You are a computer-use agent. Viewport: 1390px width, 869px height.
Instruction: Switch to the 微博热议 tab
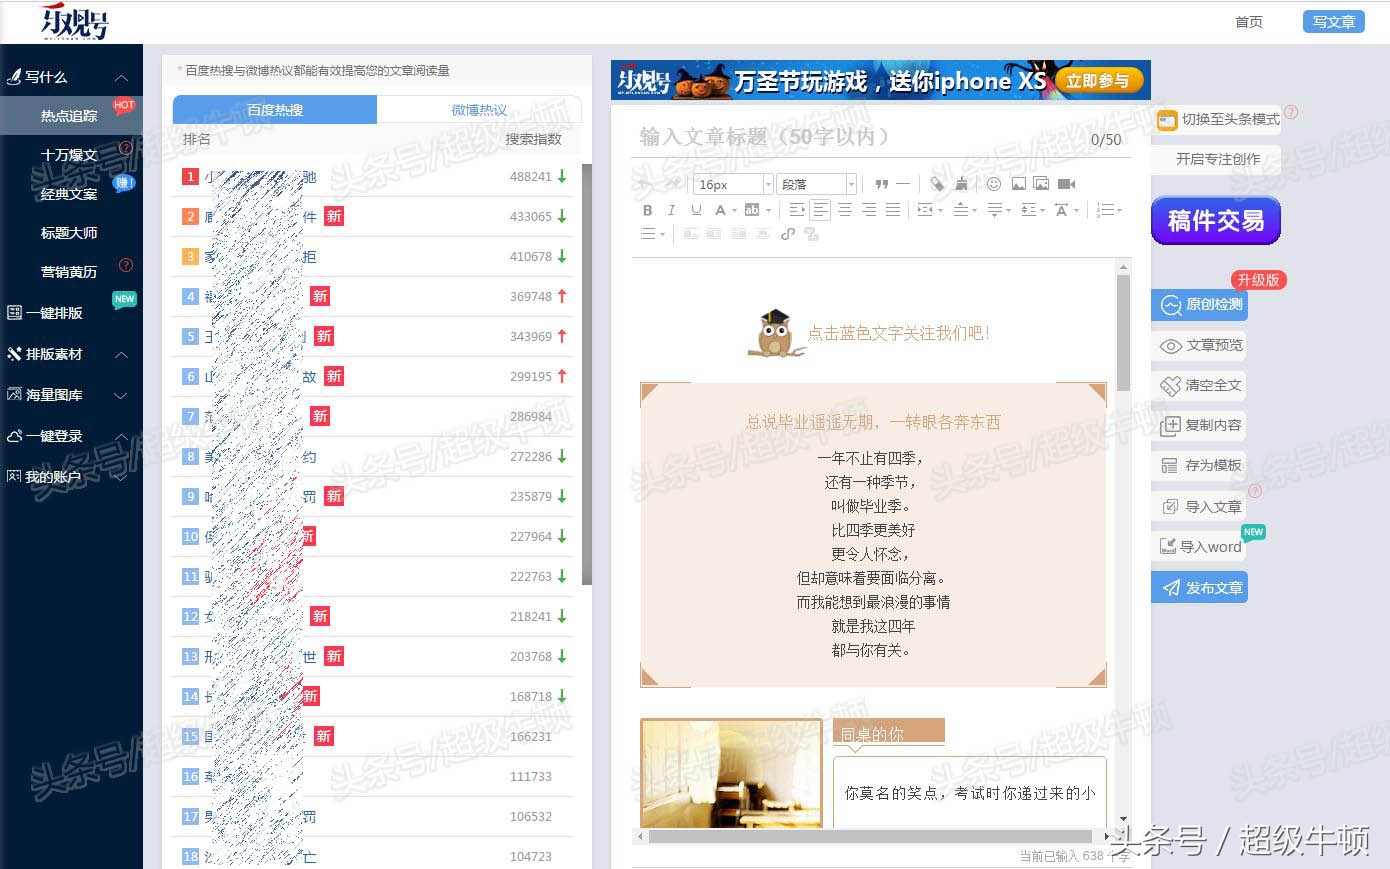478,109
